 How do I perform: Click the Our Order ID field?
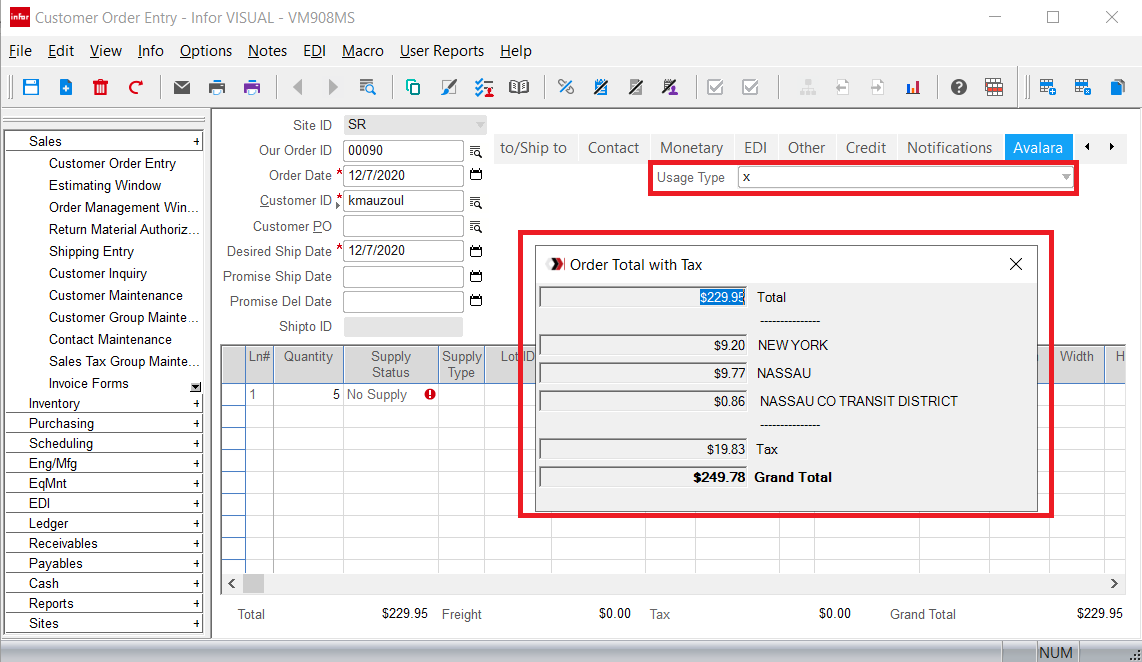[x=403, y=151]
